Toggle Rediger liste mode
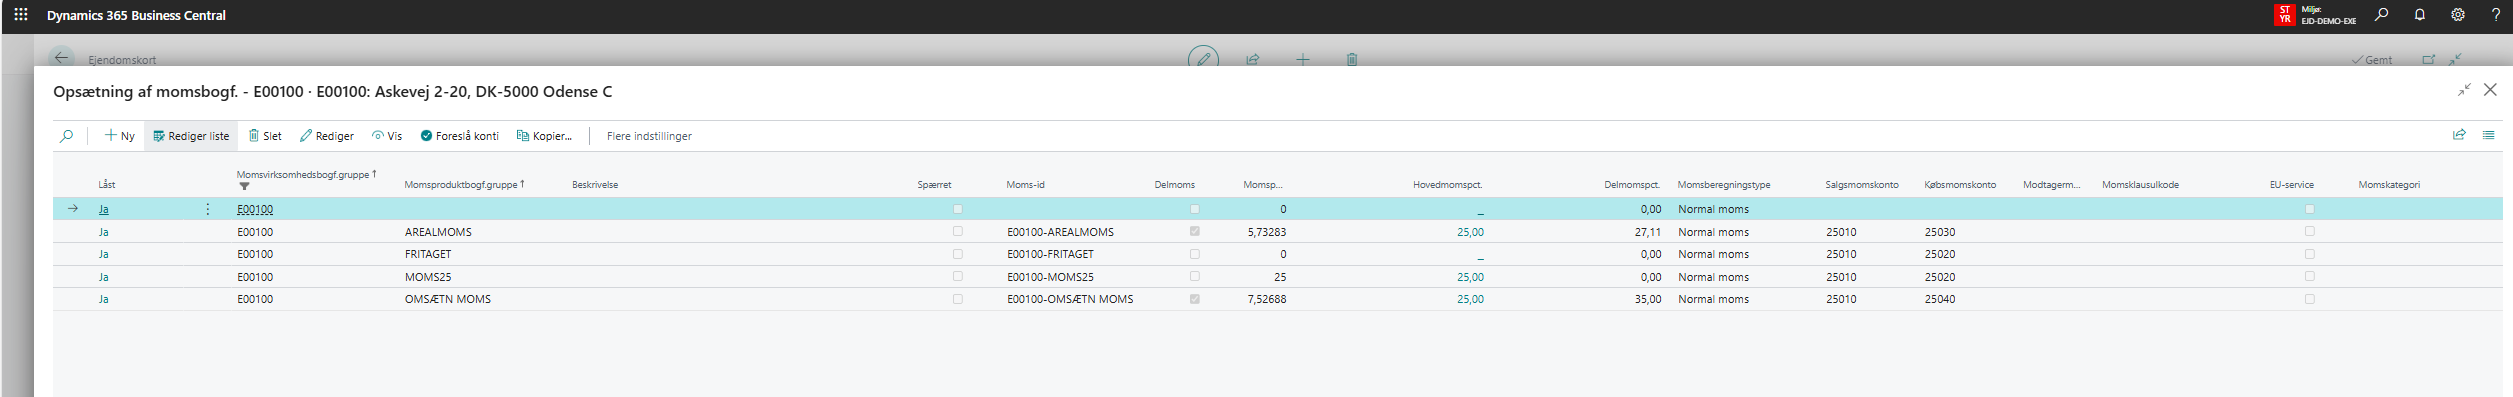The height and width of the screenshot is (397, 2513). [191, 136]
